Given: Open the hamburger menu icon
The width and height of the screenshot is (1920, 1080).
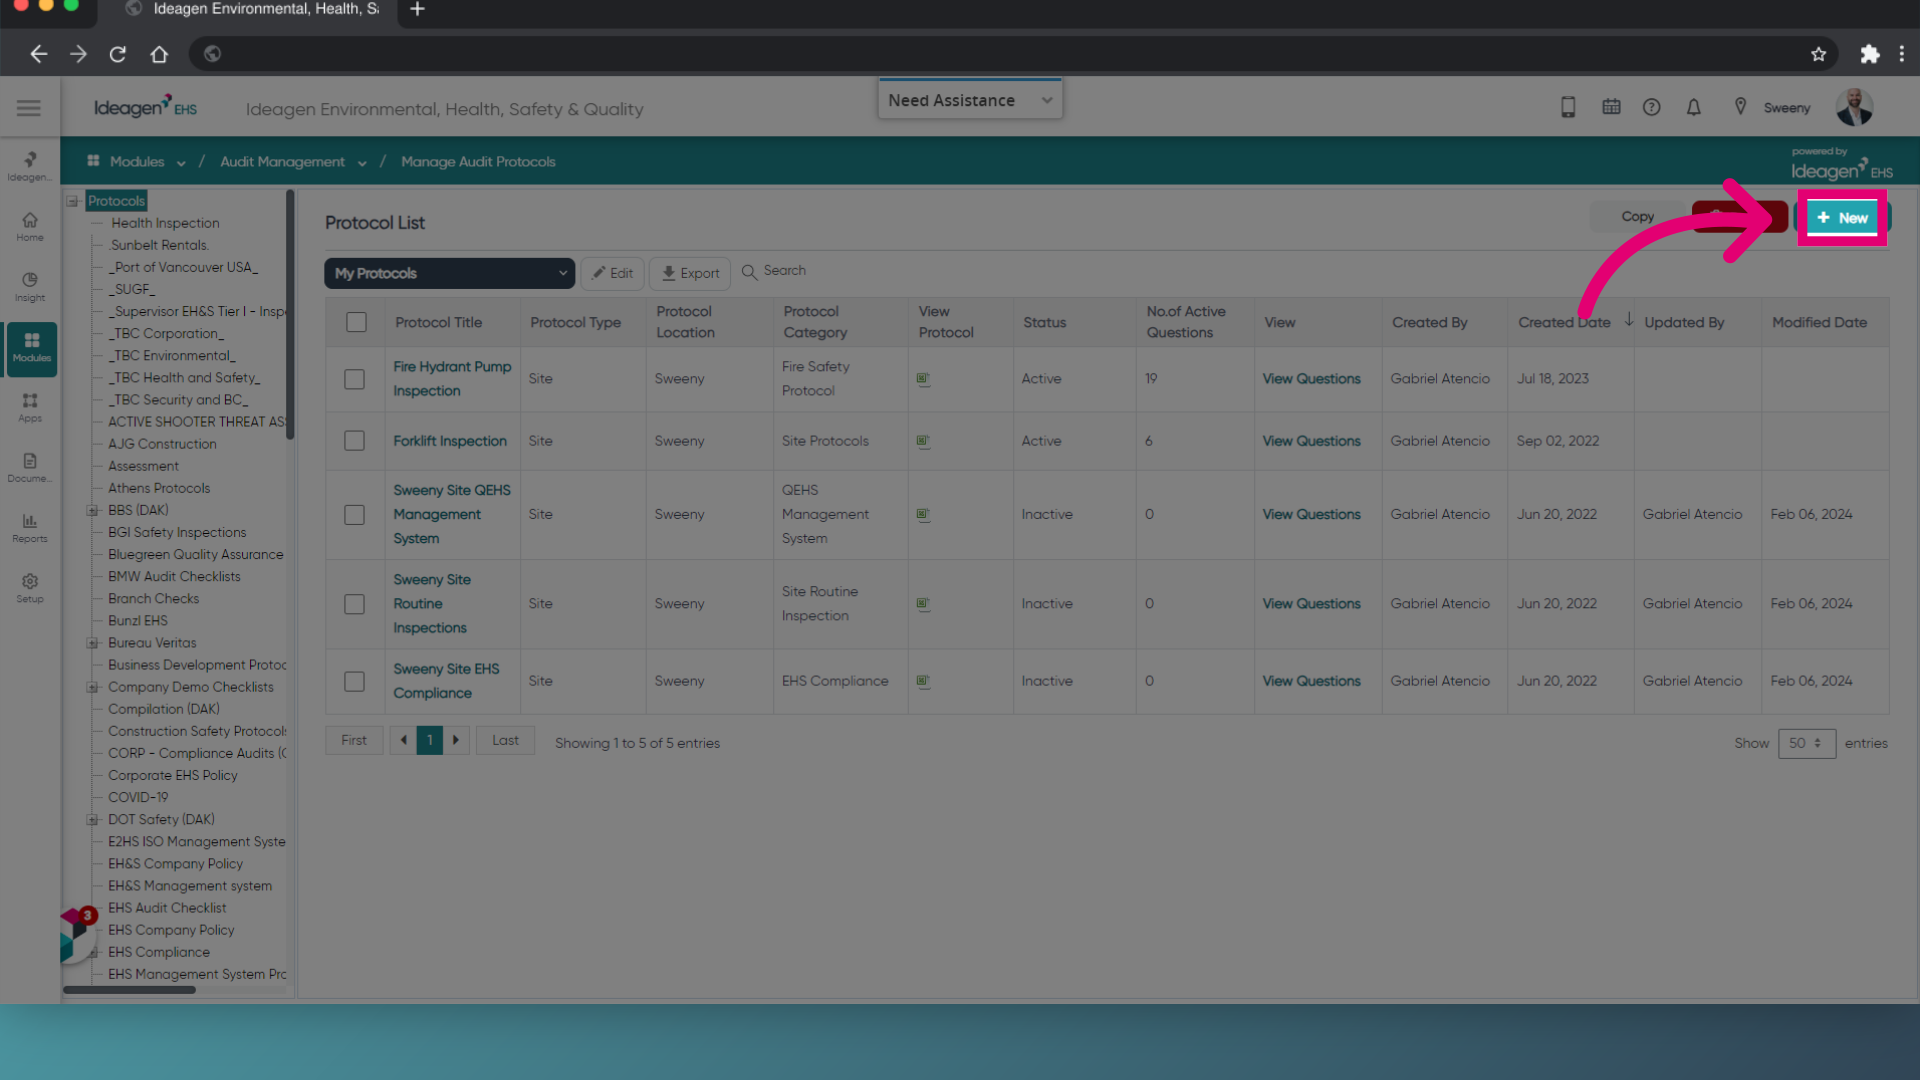Looking at the screenshot, I should 29,108.
